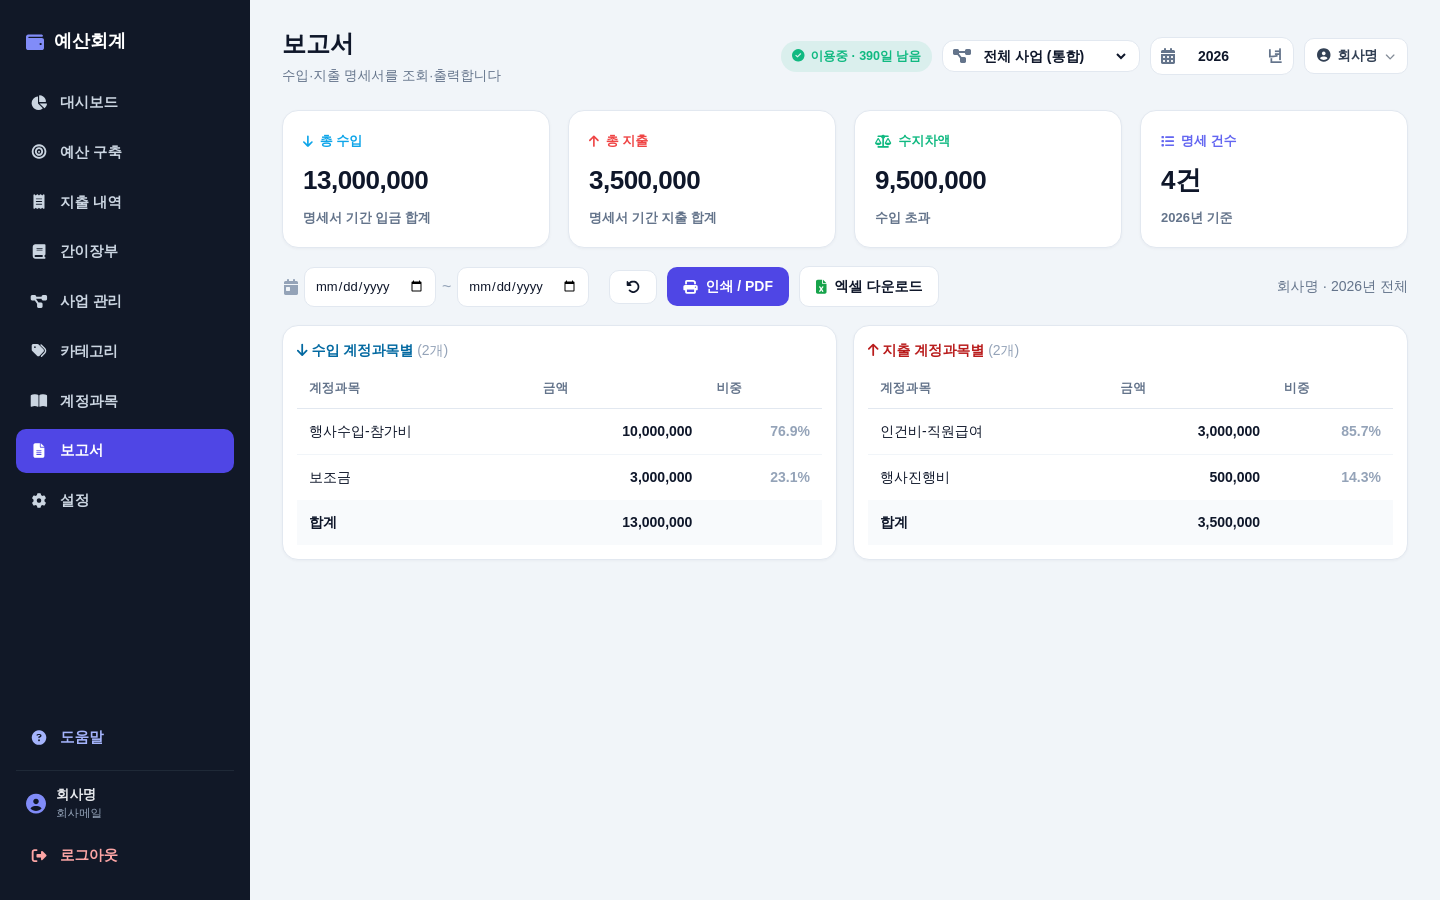Screen dimensions: 1440x900
Task: Click the year 2026 input field
Action: (x=1222, y=56)
